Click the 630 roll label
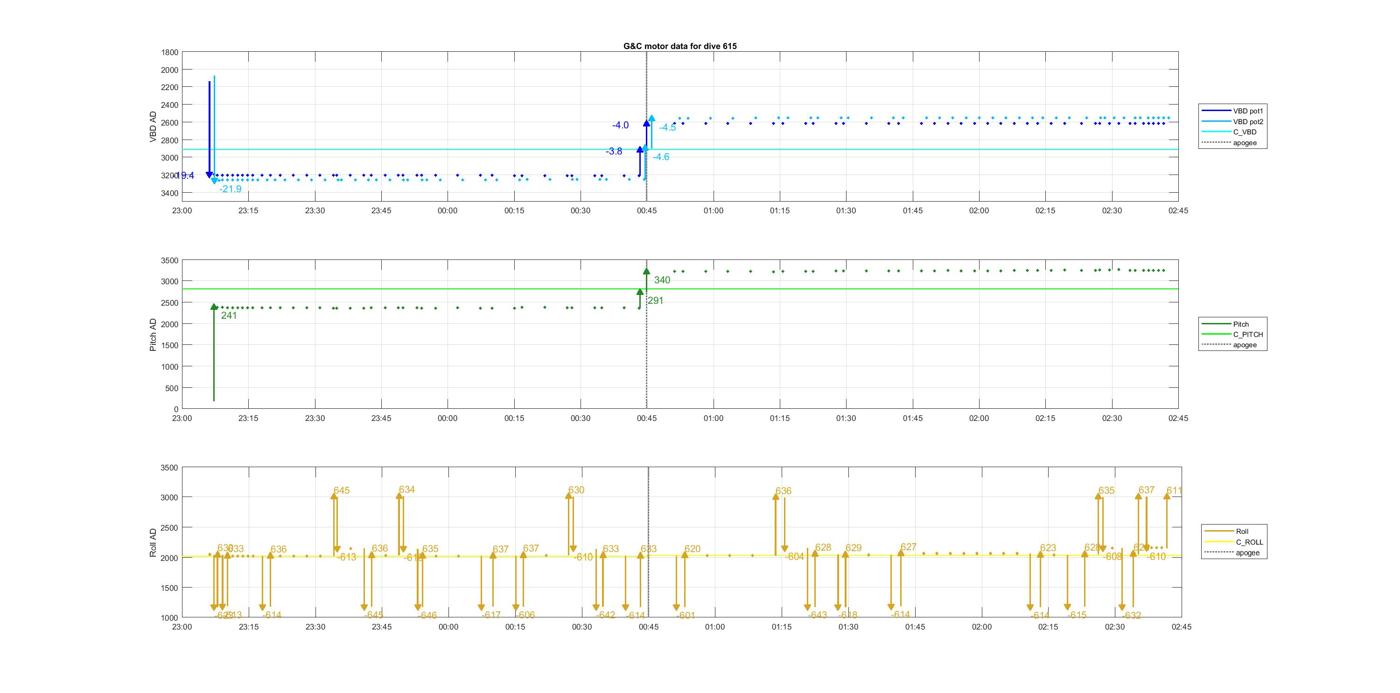Screen dimensions: 1400x693 [576, 490]
